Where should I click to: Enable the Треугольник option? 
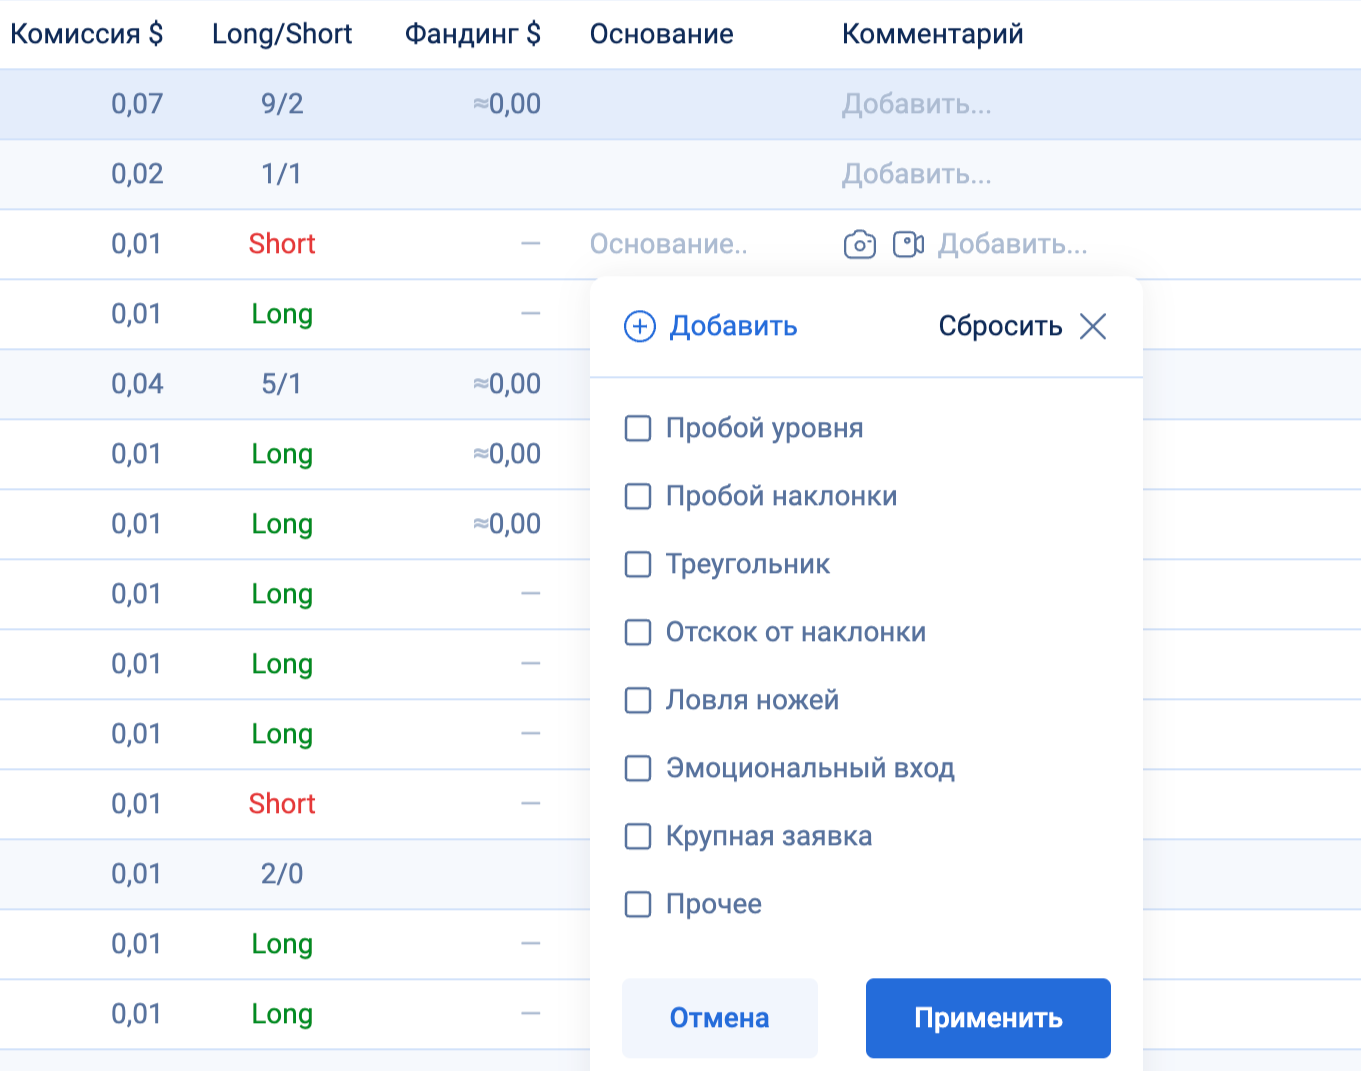point(638,564)
